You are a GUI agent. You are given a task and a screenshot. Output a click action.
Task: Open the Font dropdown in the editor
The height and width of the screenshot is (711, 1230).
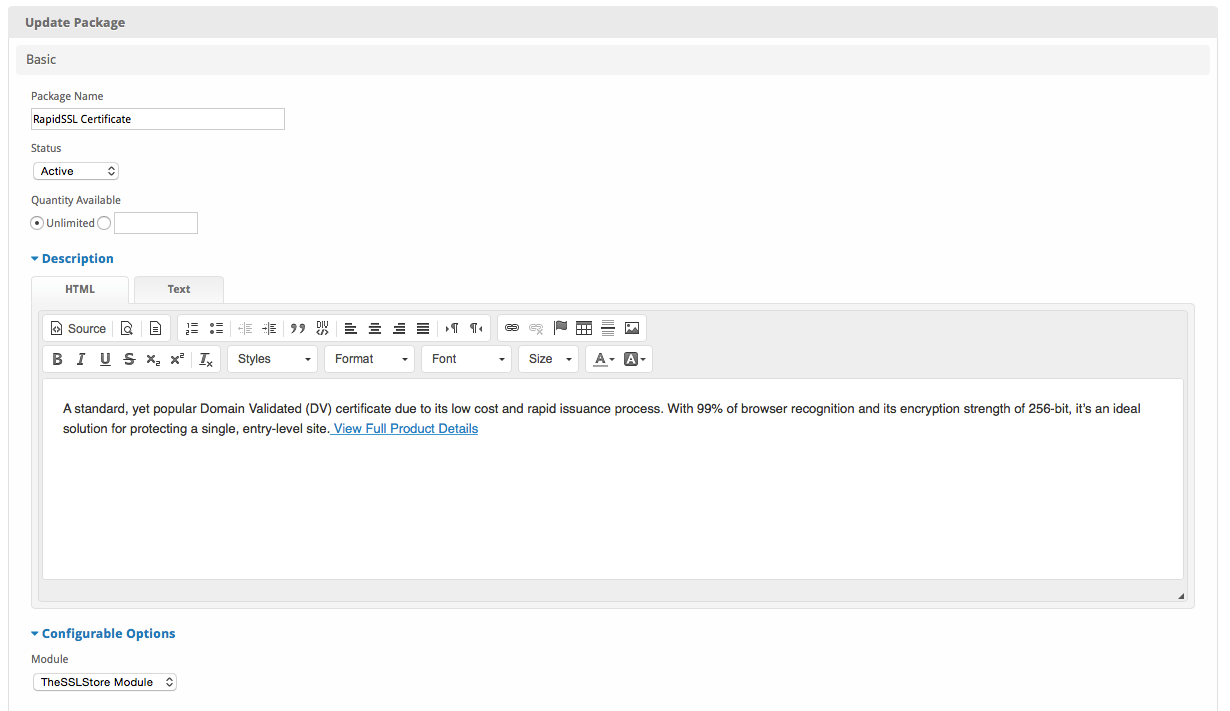[x=467, y=359]
